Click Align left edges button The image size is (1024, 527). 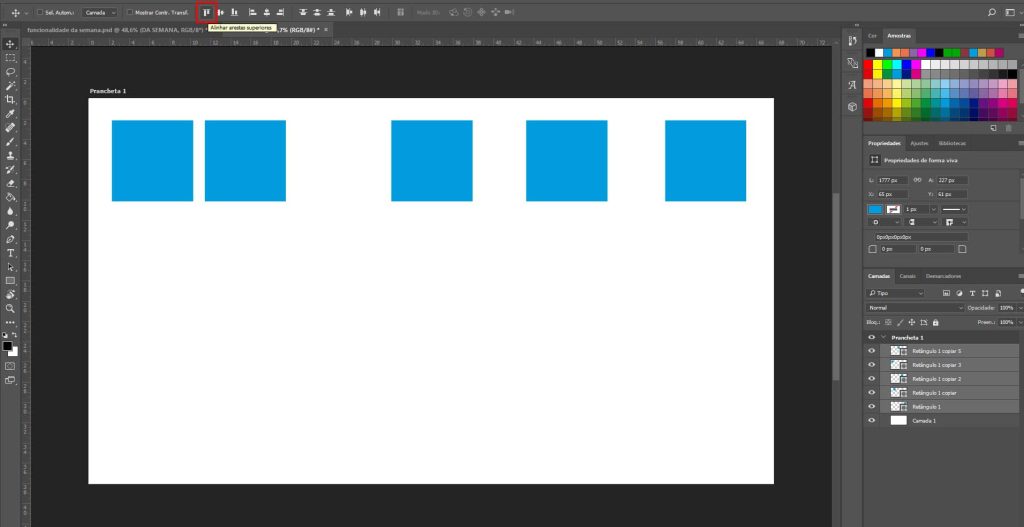tap(253, 12)
